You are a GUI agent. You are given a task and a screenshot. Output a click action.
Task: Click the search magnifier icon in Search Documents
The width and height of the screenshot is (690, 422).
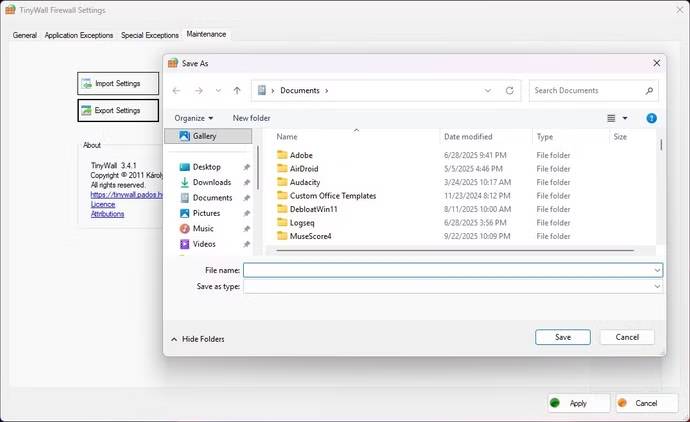pyautogui.click(x=649, y=91)
